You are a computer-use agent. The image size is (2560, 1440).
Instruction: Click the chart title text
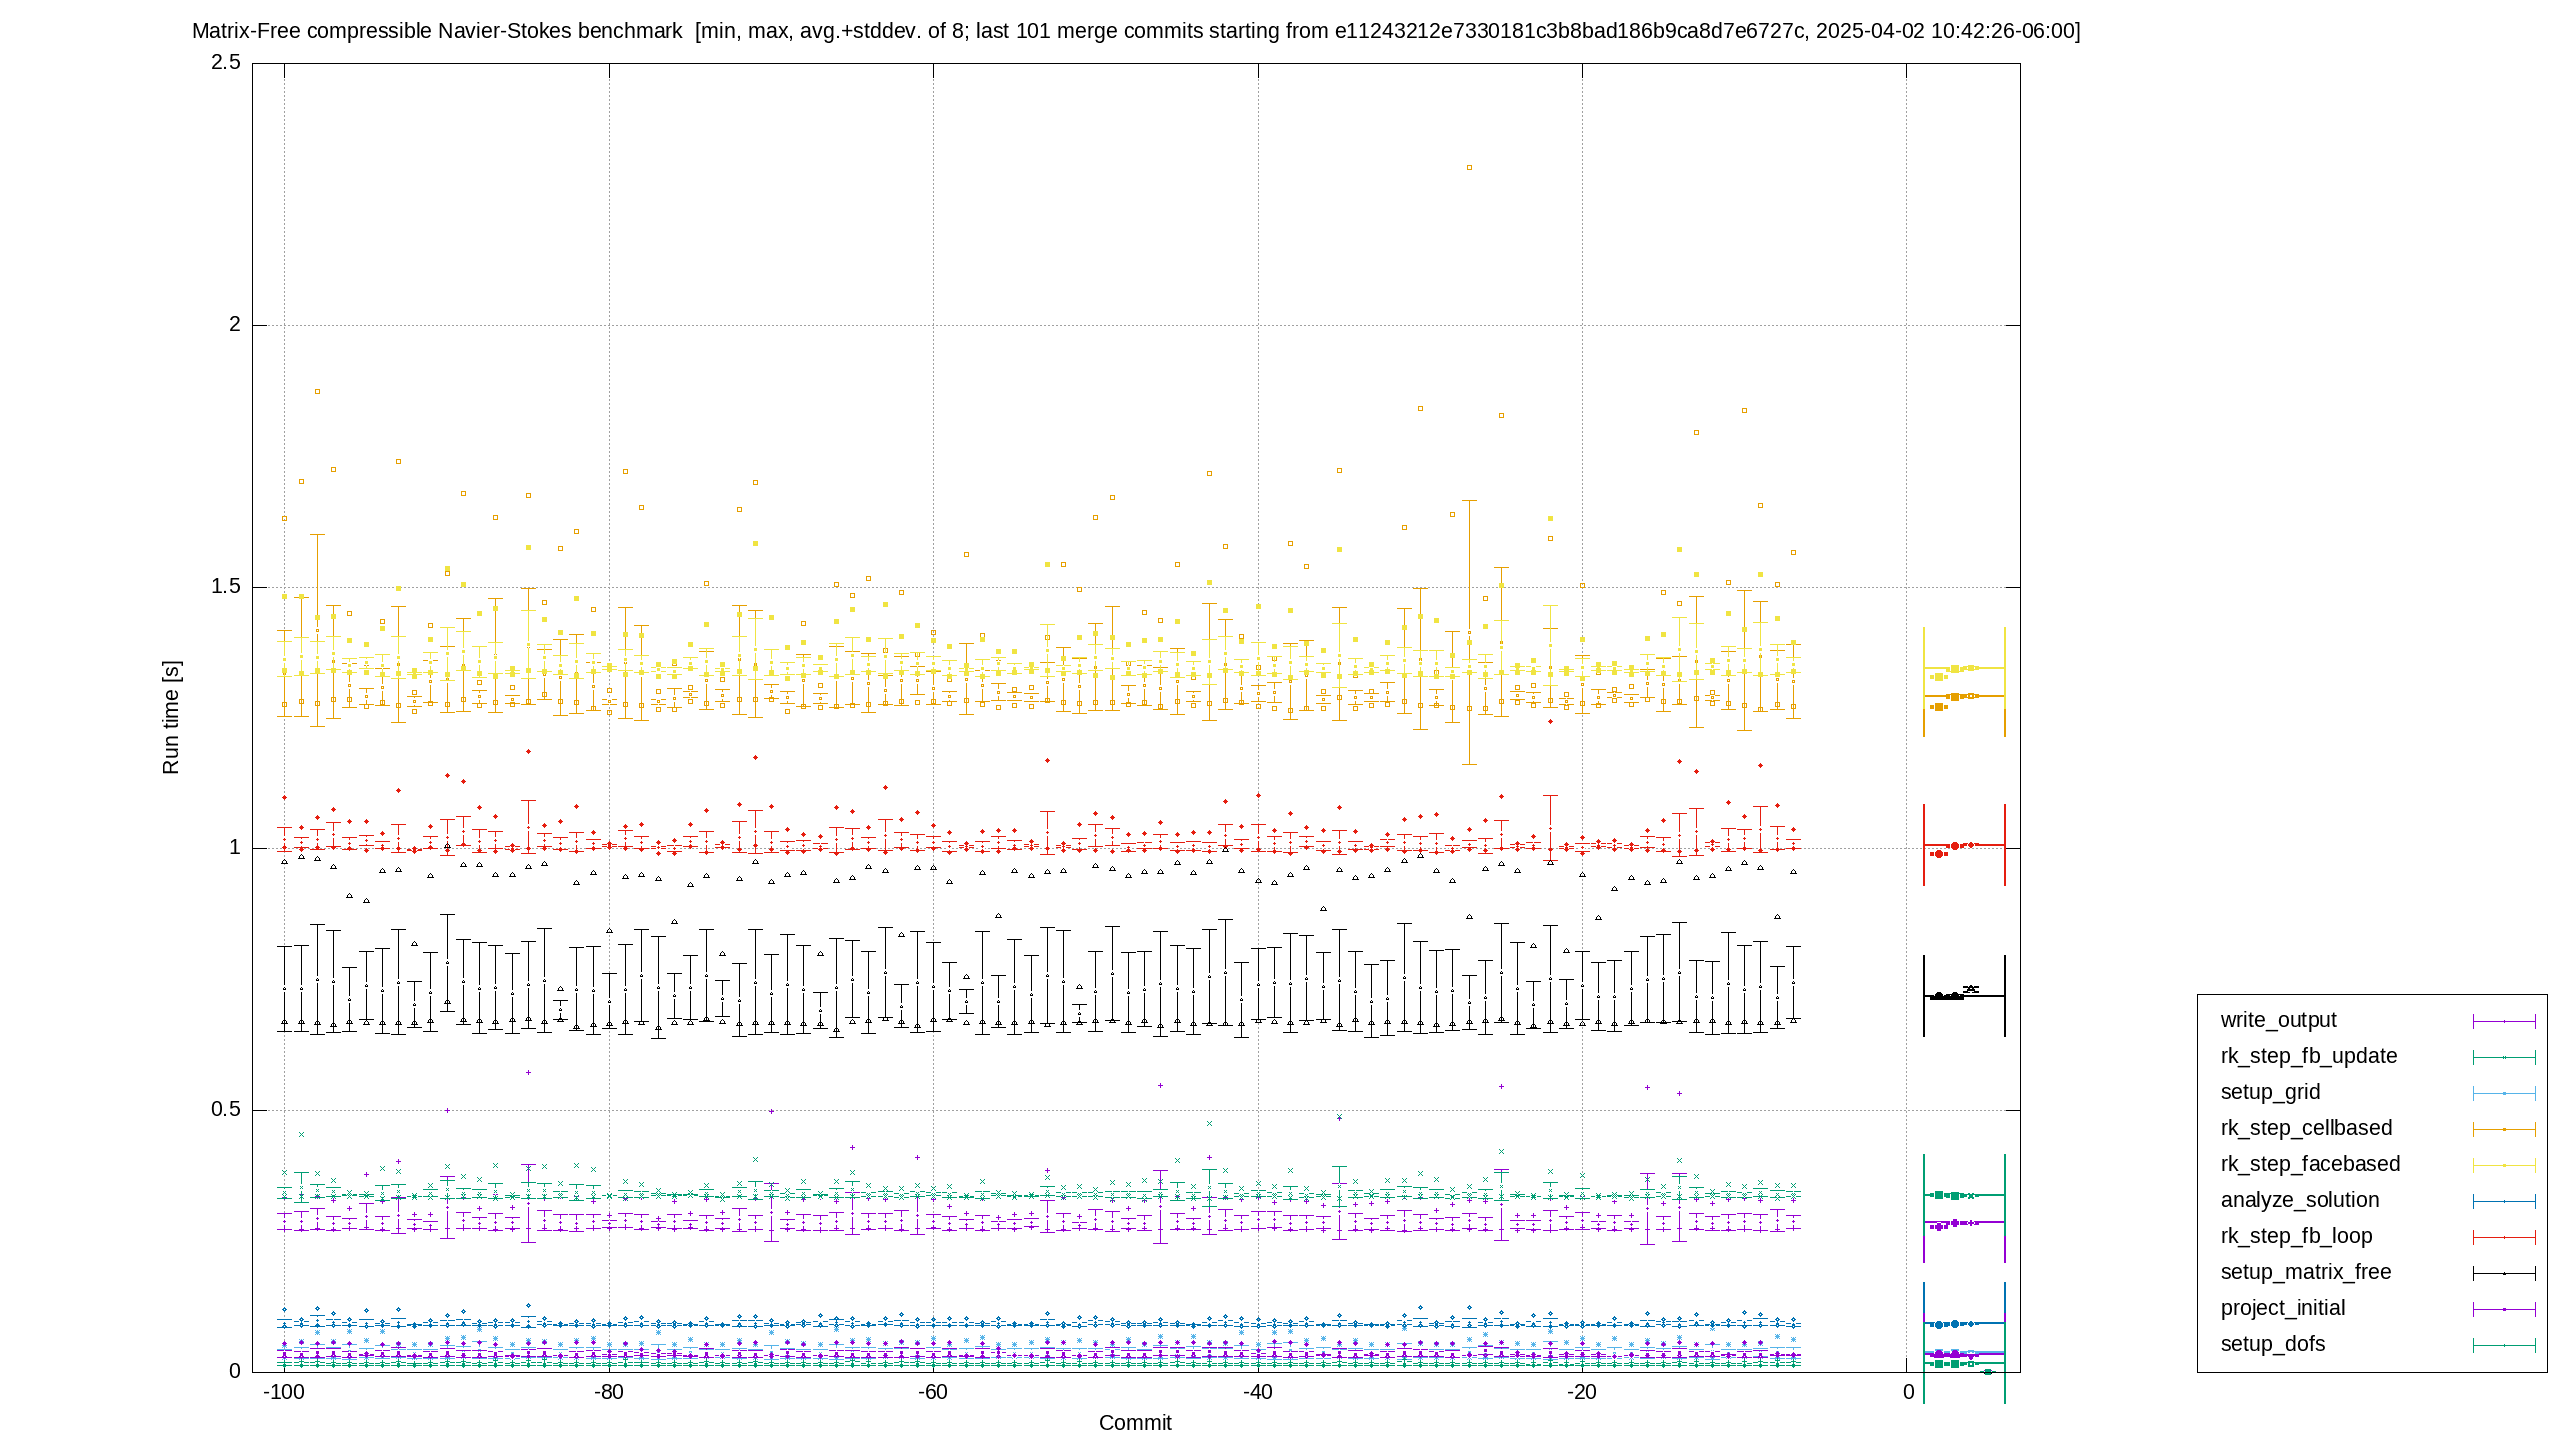point(1136,31)
